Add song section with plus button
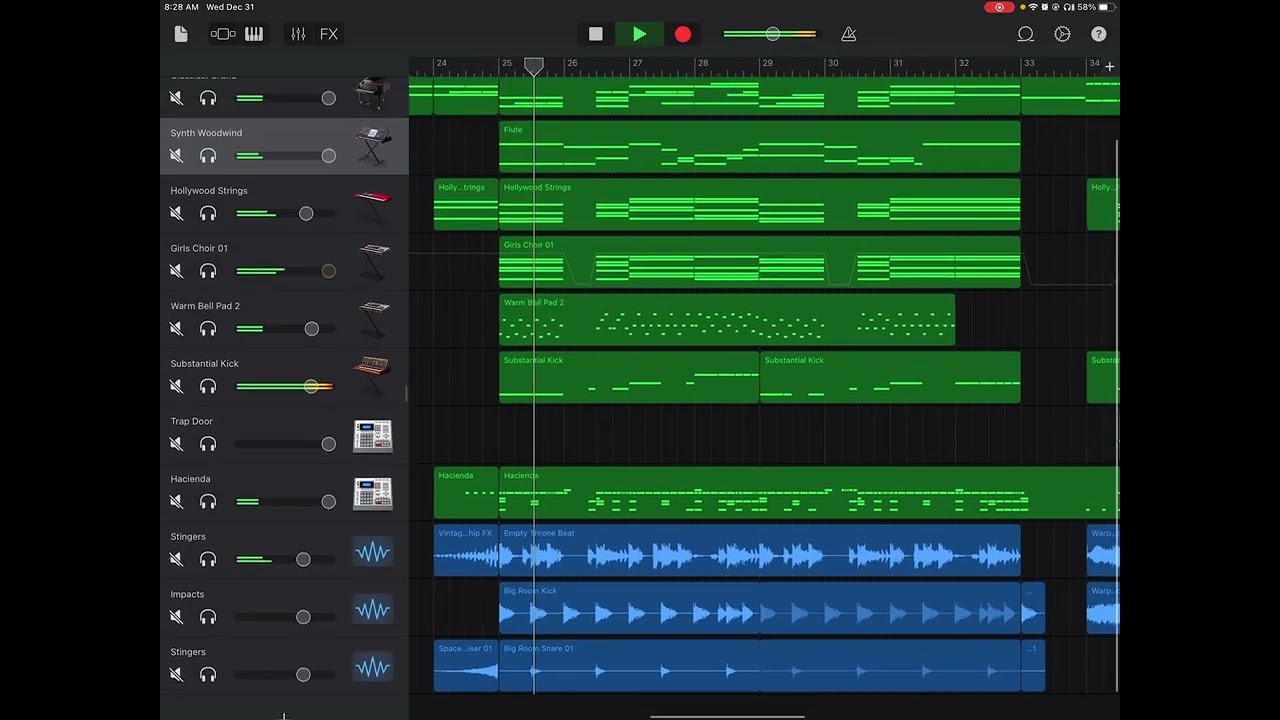 tap(1109, 66)
